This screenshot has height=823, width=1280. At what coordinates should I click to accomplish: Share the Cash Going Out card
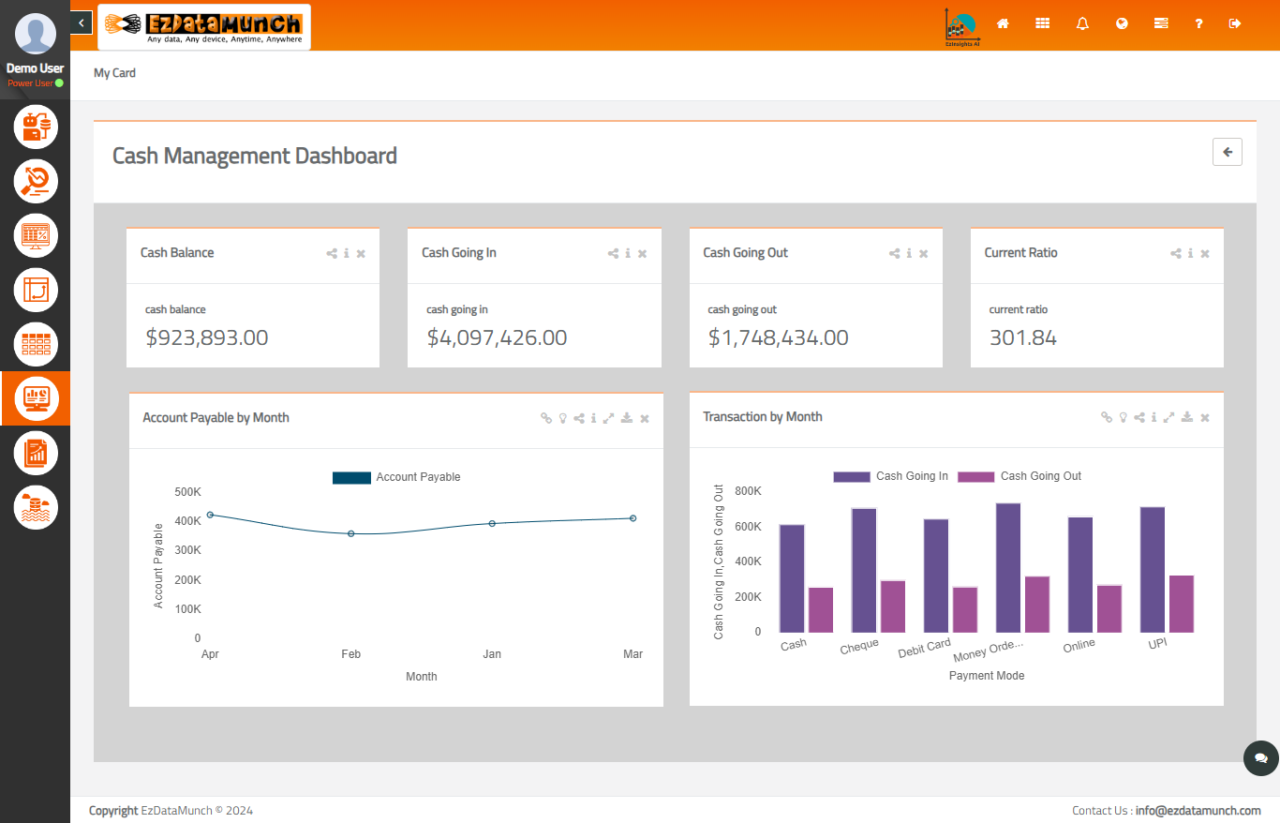click(895, 254)
